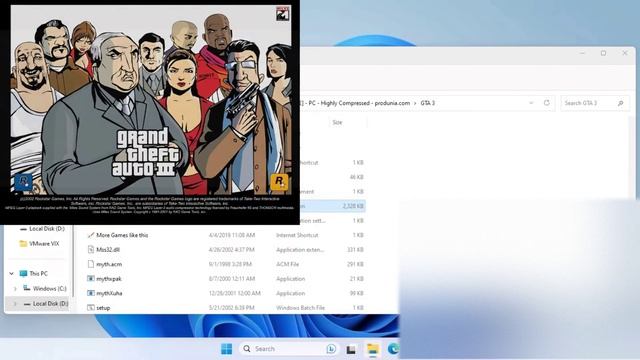The width and height of the screenshot is (640, 360).
Task: Select the mythXuha file name
Action: click(109, 293)
